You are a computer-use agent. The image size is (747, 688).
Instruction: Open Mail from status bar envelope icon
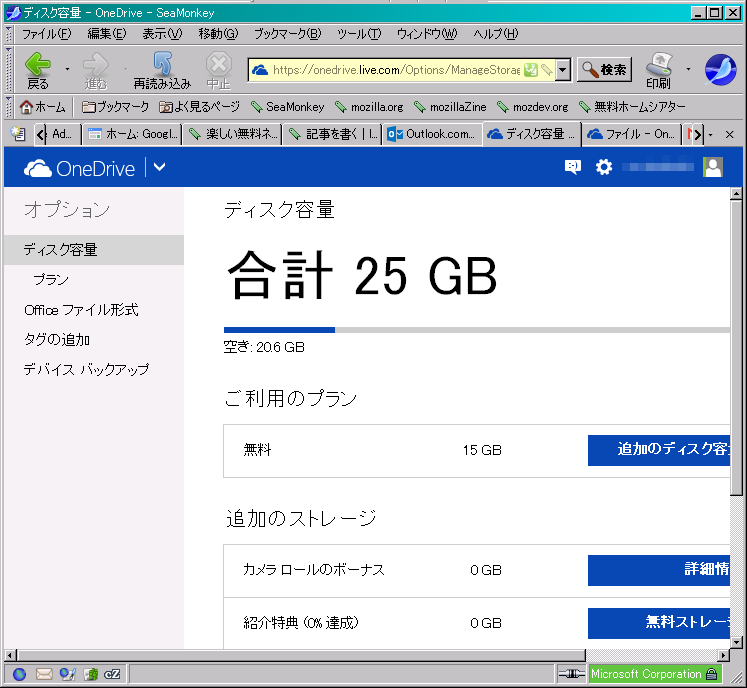(x=44, y=674)
